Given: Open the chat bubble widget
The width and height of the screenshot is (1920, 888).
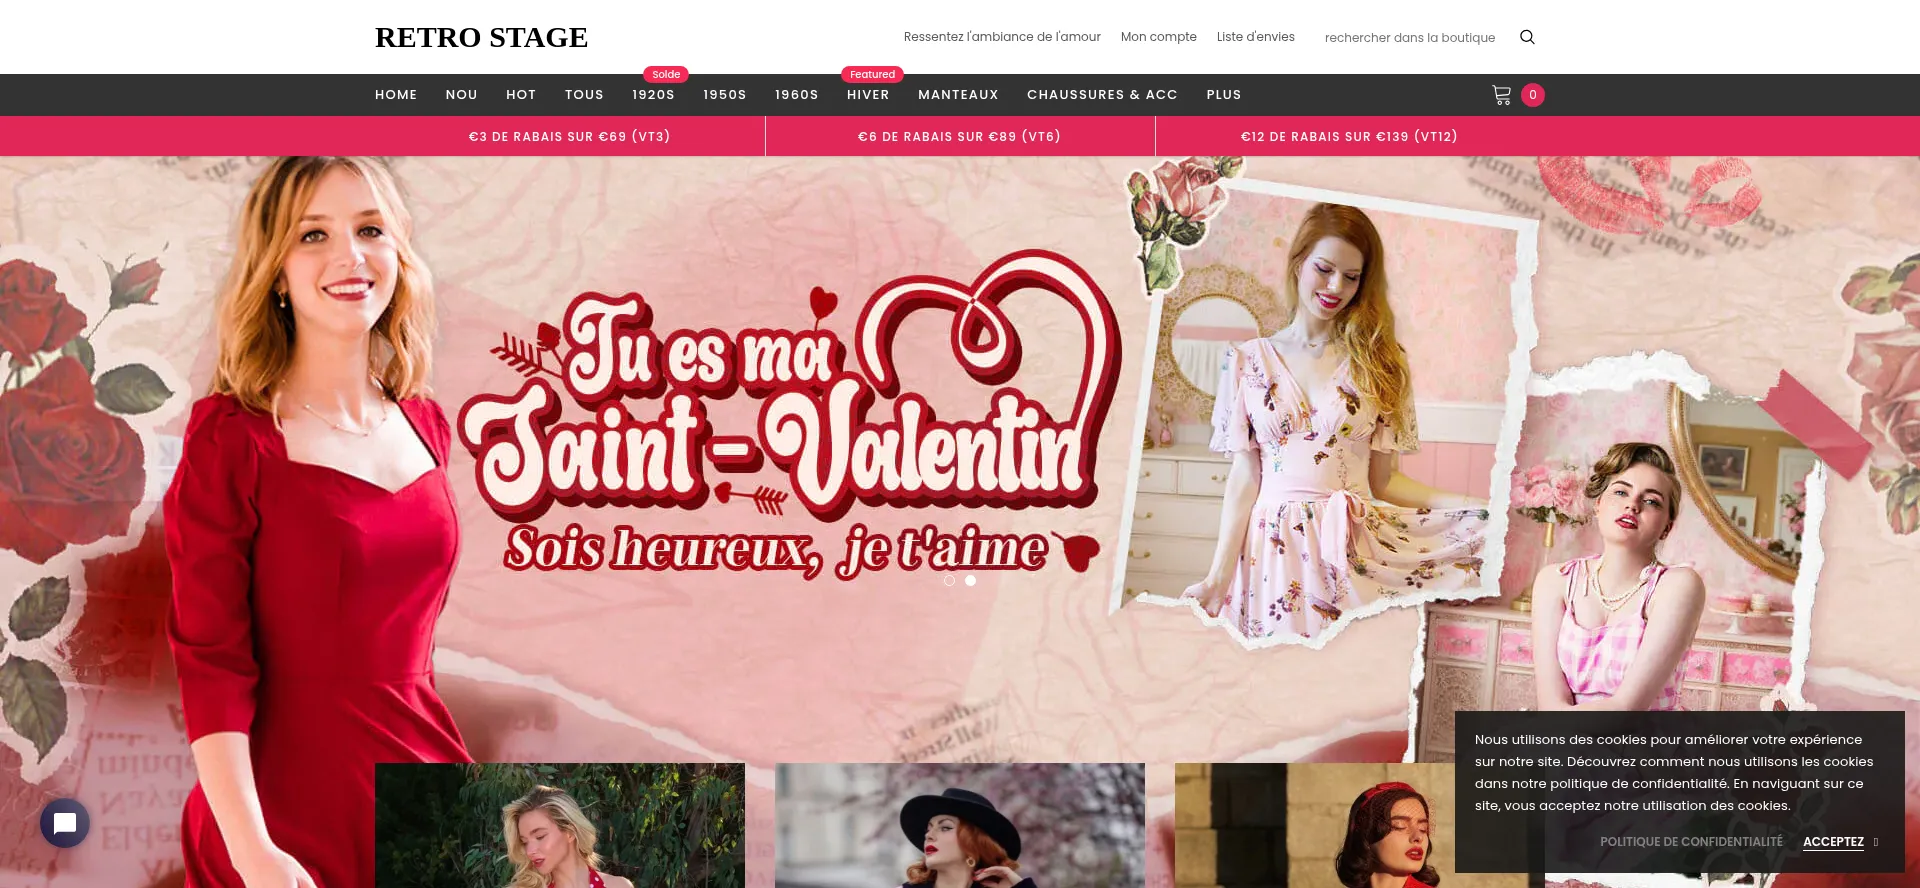Looking at the screenshot, I should (x=65, y=823).
